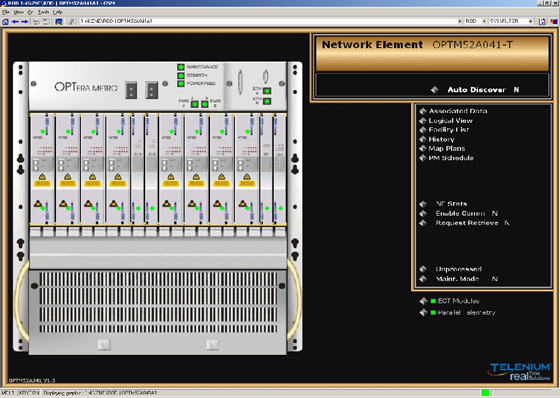Go forward with the right arrow

pyautogui.click(x=24, y=21)
